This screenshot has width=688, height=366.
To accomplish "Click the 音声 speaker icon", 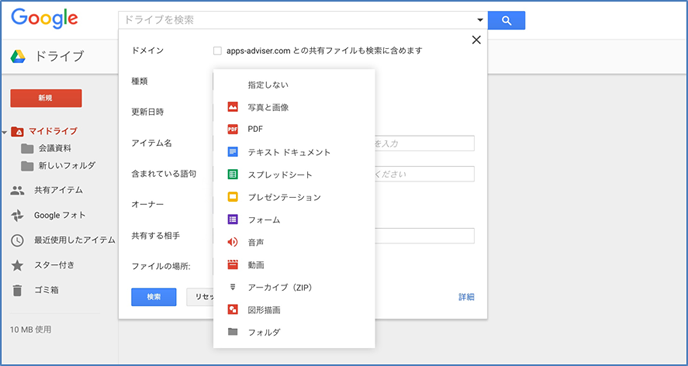I will pos(233,242).
